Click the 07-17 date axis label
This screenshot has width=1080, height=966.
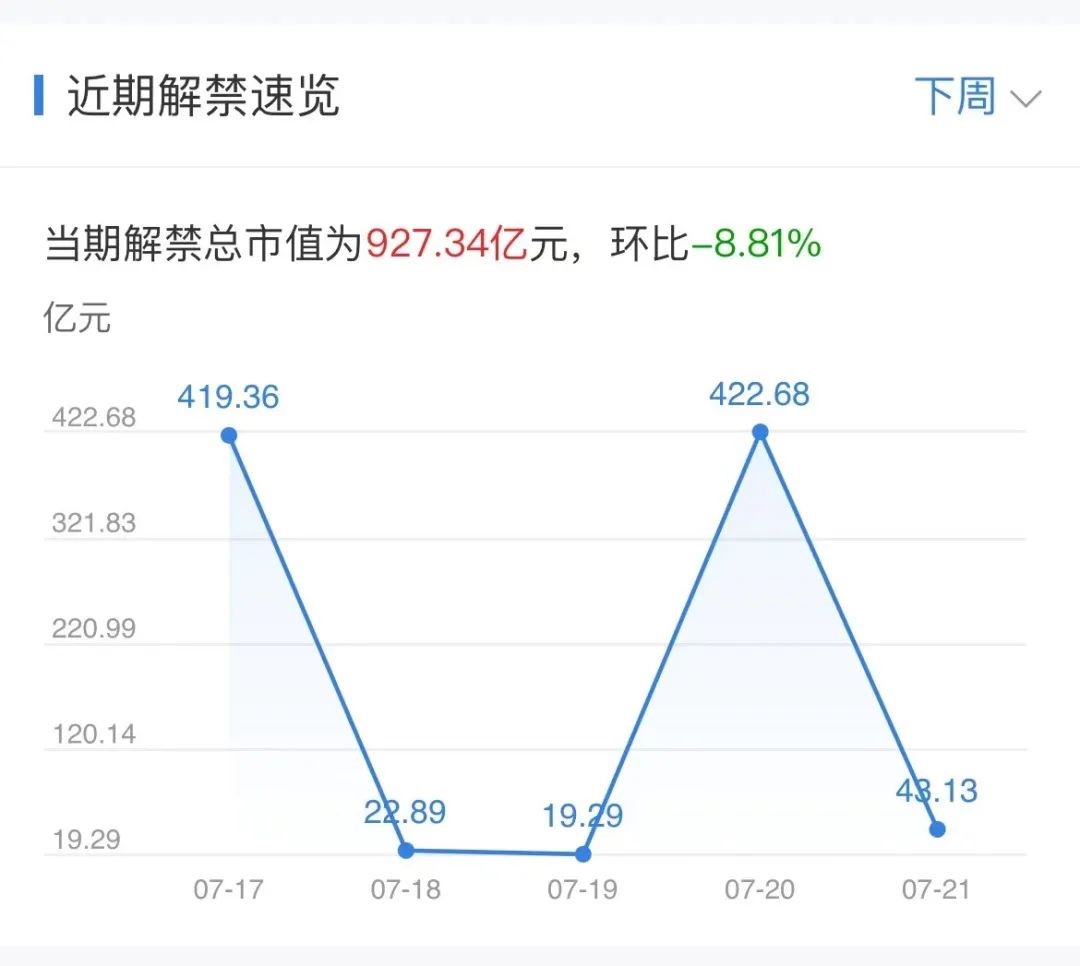228,890
